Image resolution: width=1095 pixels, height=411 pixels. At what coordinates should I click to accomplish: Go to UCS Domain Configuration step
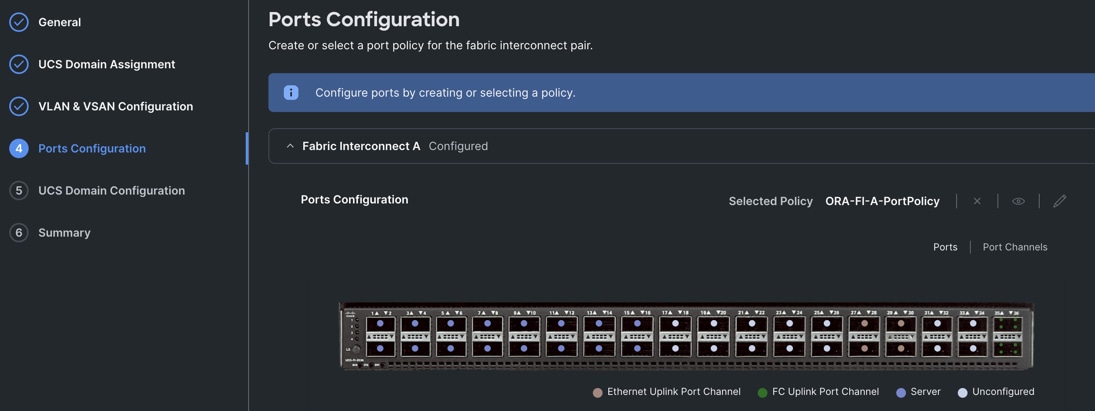[x=111, y=190]
